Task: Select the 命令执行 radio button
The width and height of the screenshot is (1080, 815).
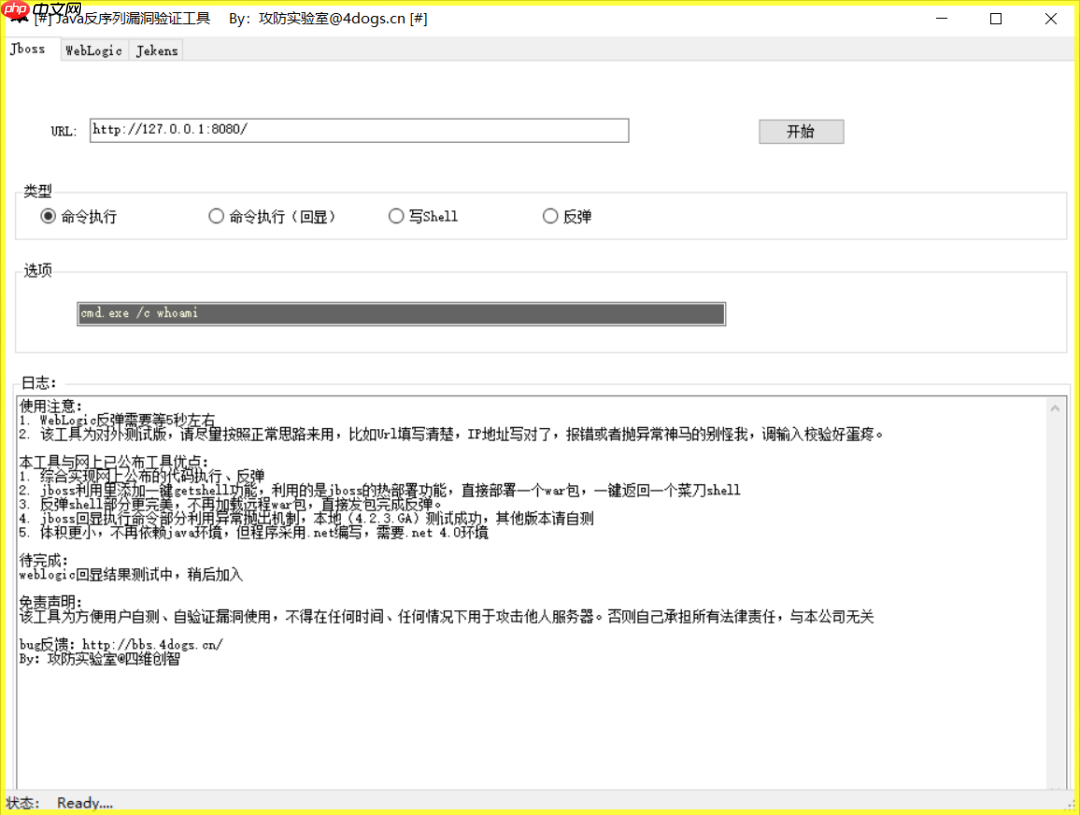Action: [x=47, y=215]
